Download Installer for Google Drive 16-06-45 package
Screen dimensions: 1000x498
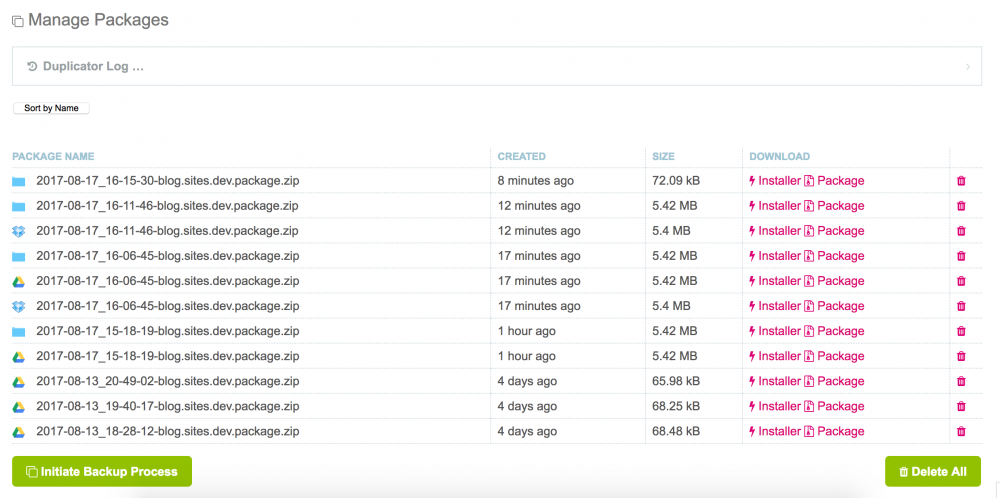pyautogui.click(x=774, y=281)
